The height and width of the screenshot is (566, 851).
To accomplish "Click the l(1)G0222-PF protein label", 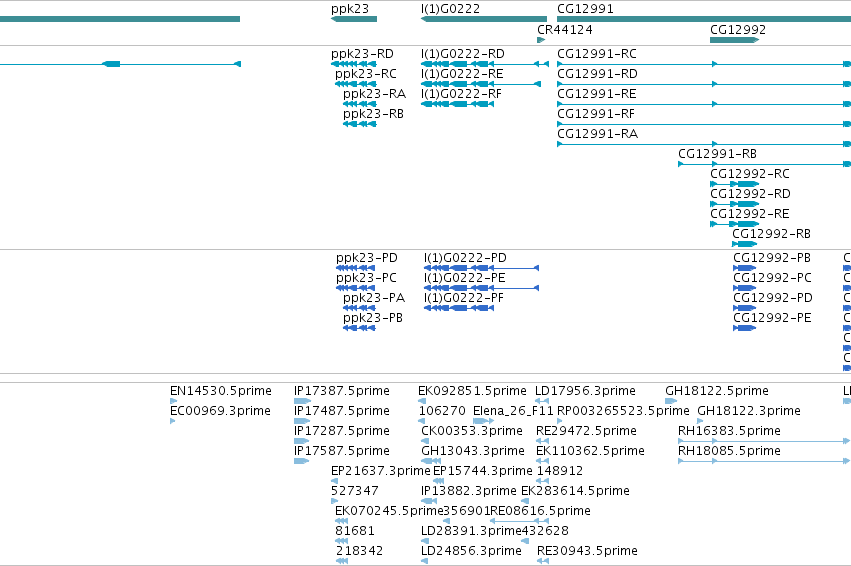I will [464, 298].
